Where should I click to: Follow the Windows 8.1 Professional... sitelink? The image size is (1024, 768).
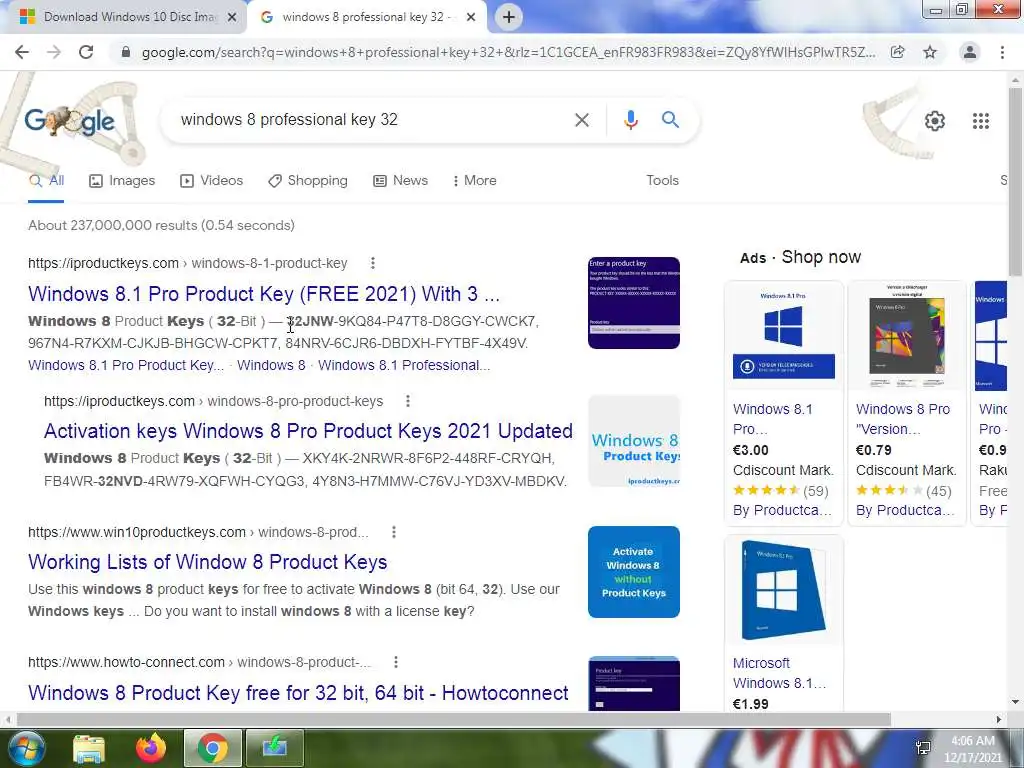(x=404, y=365)
